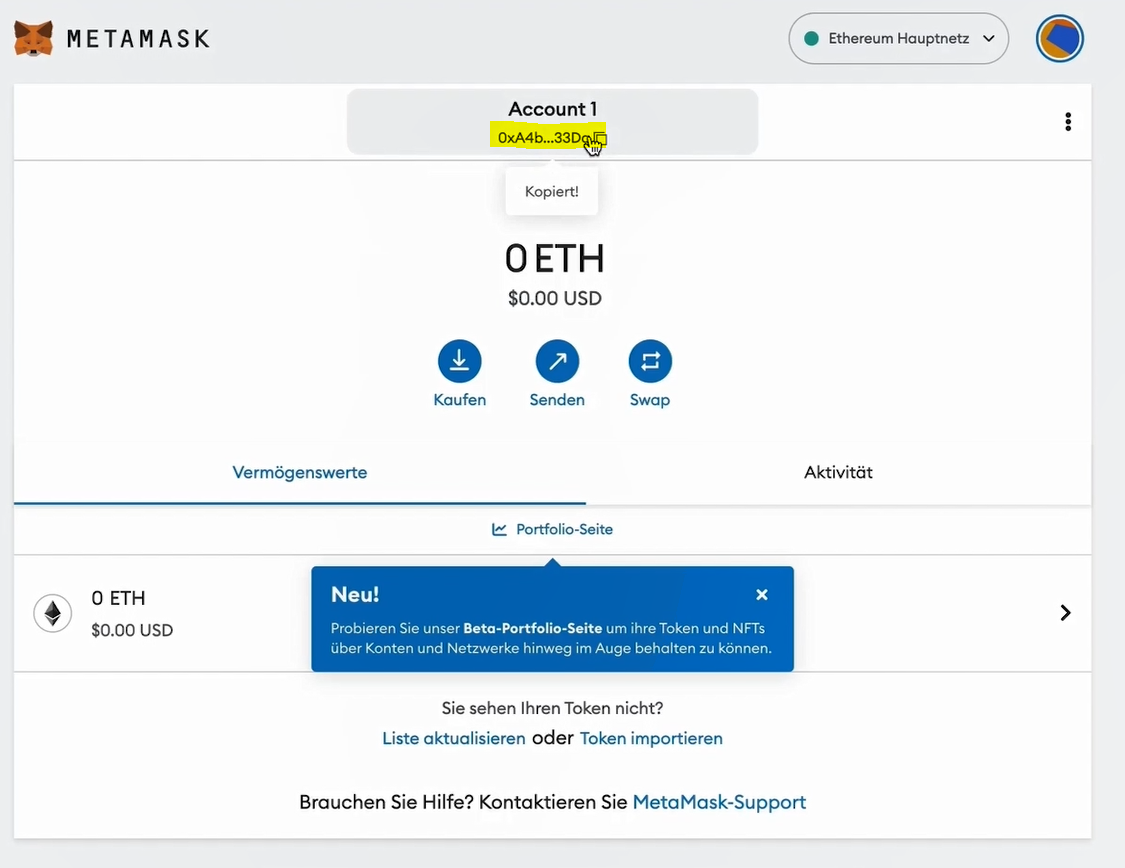1125x868 pixels.
Task: Open the account avatar menu
Action: point(1059,39)
